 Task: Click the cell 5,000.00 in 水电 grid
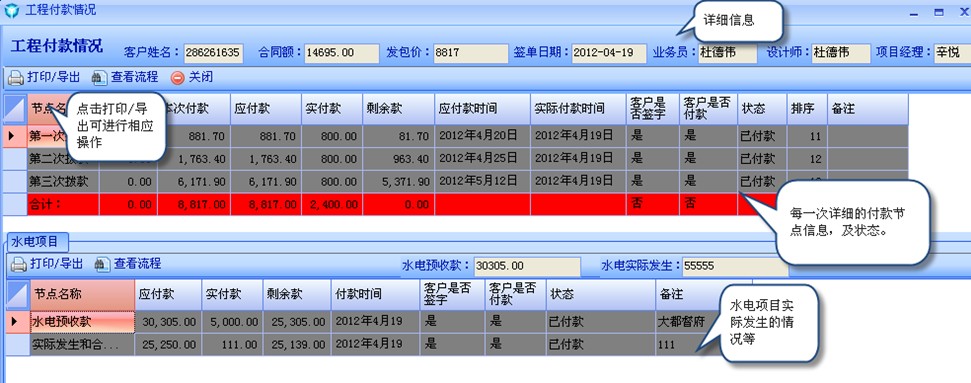(232, 322)
